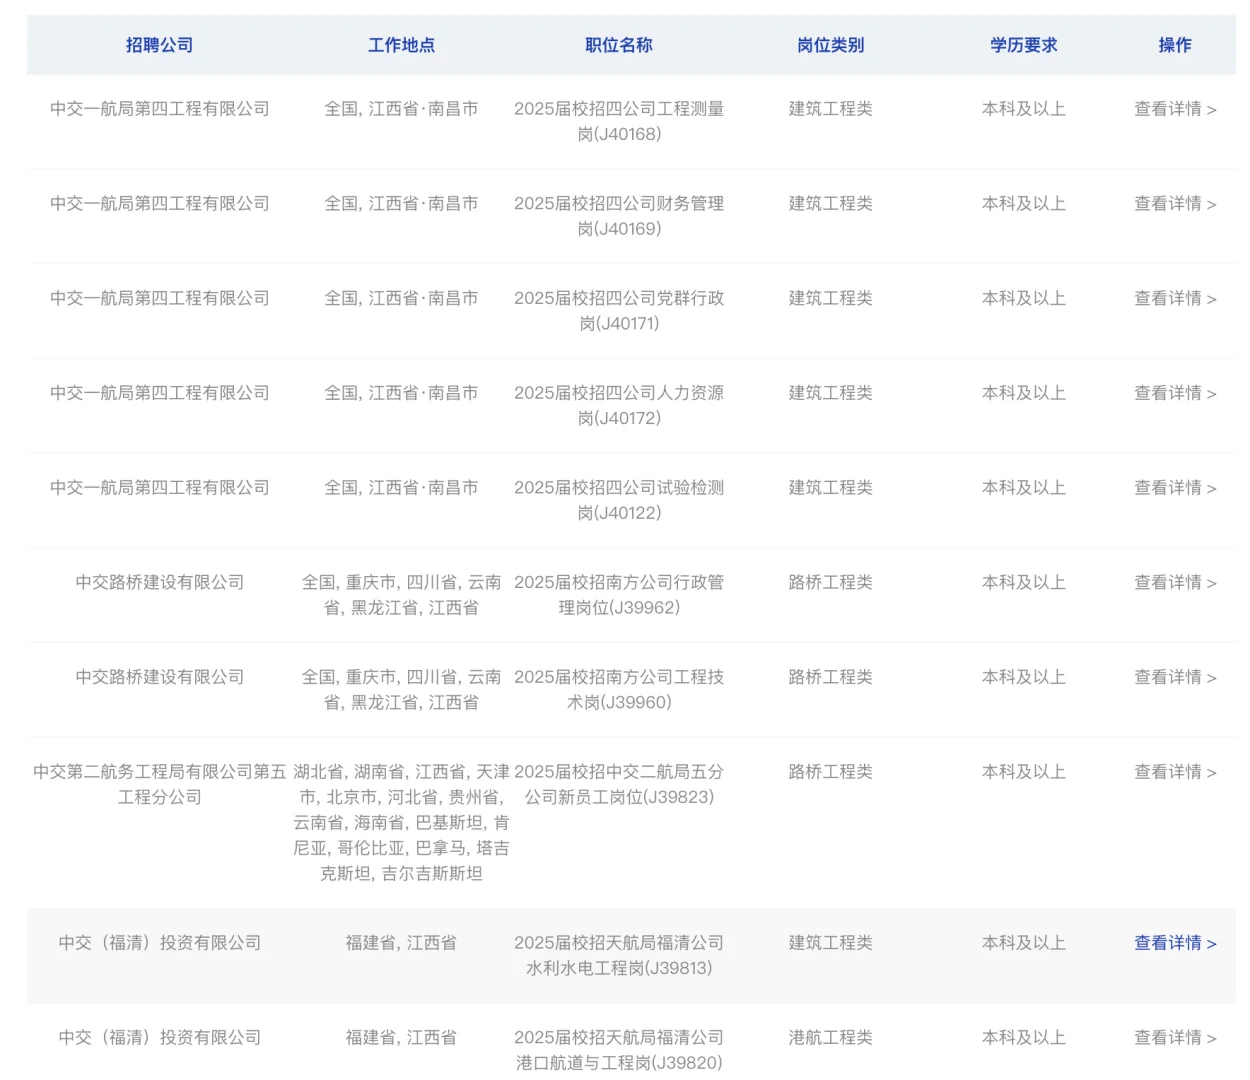Select job title 2025届校招中交二航局五分公司新员工岗位(J39823)
This screenshot has width=1250, height=1080.
pyautogui.click(x=619, y=784)
